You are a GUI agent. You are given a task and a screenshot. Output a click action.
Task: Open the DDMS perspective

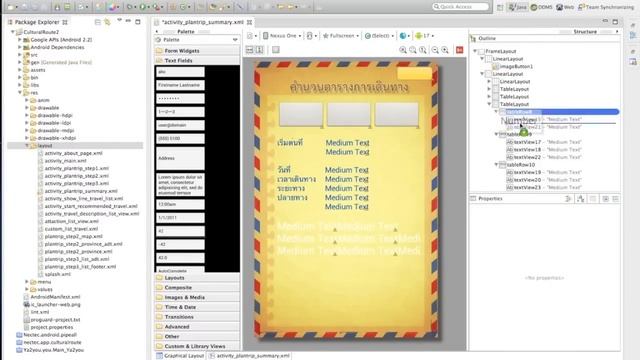(542, 7)
